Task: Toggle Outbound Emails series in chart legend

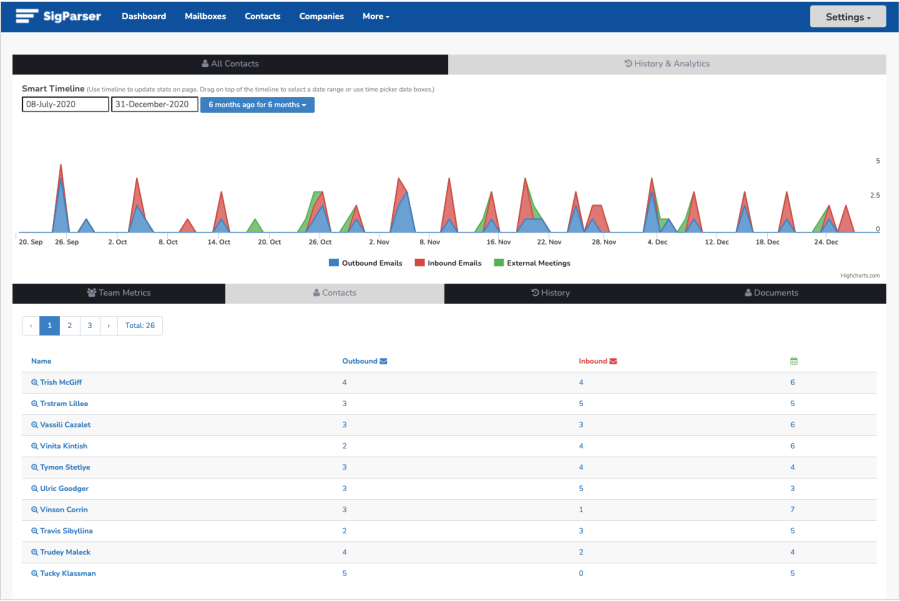Action: point(366,263)
